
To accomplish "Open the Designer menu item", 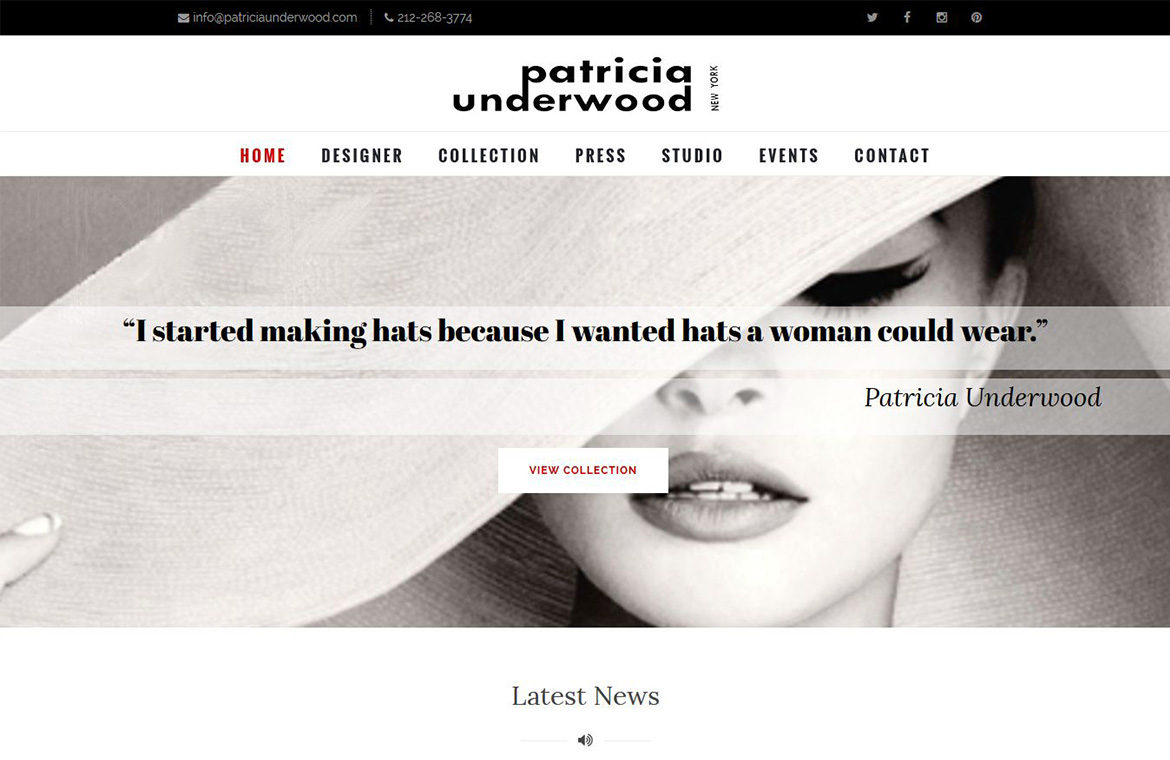I will [362, 155].
